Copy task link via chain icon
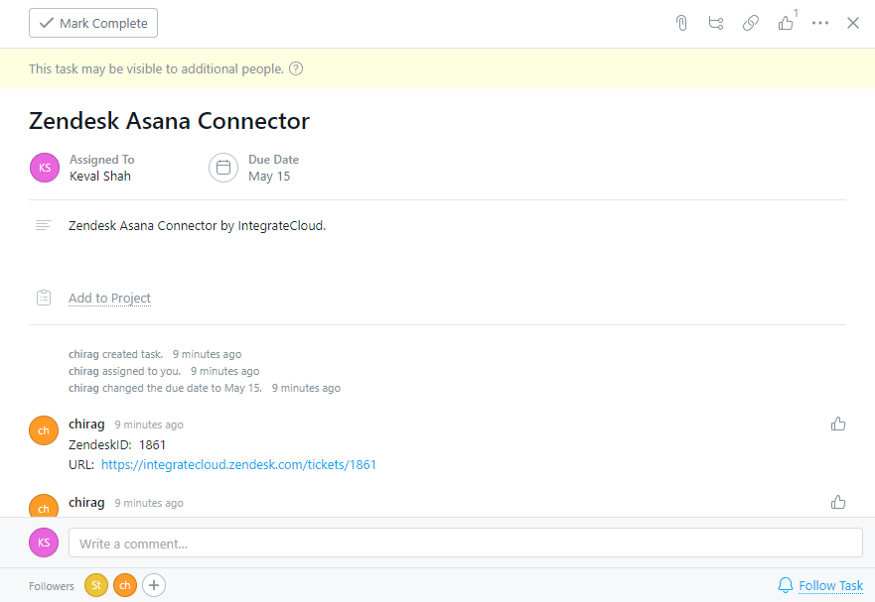Image resolution: width=875 pixels, height=602 pixels. 751,23
